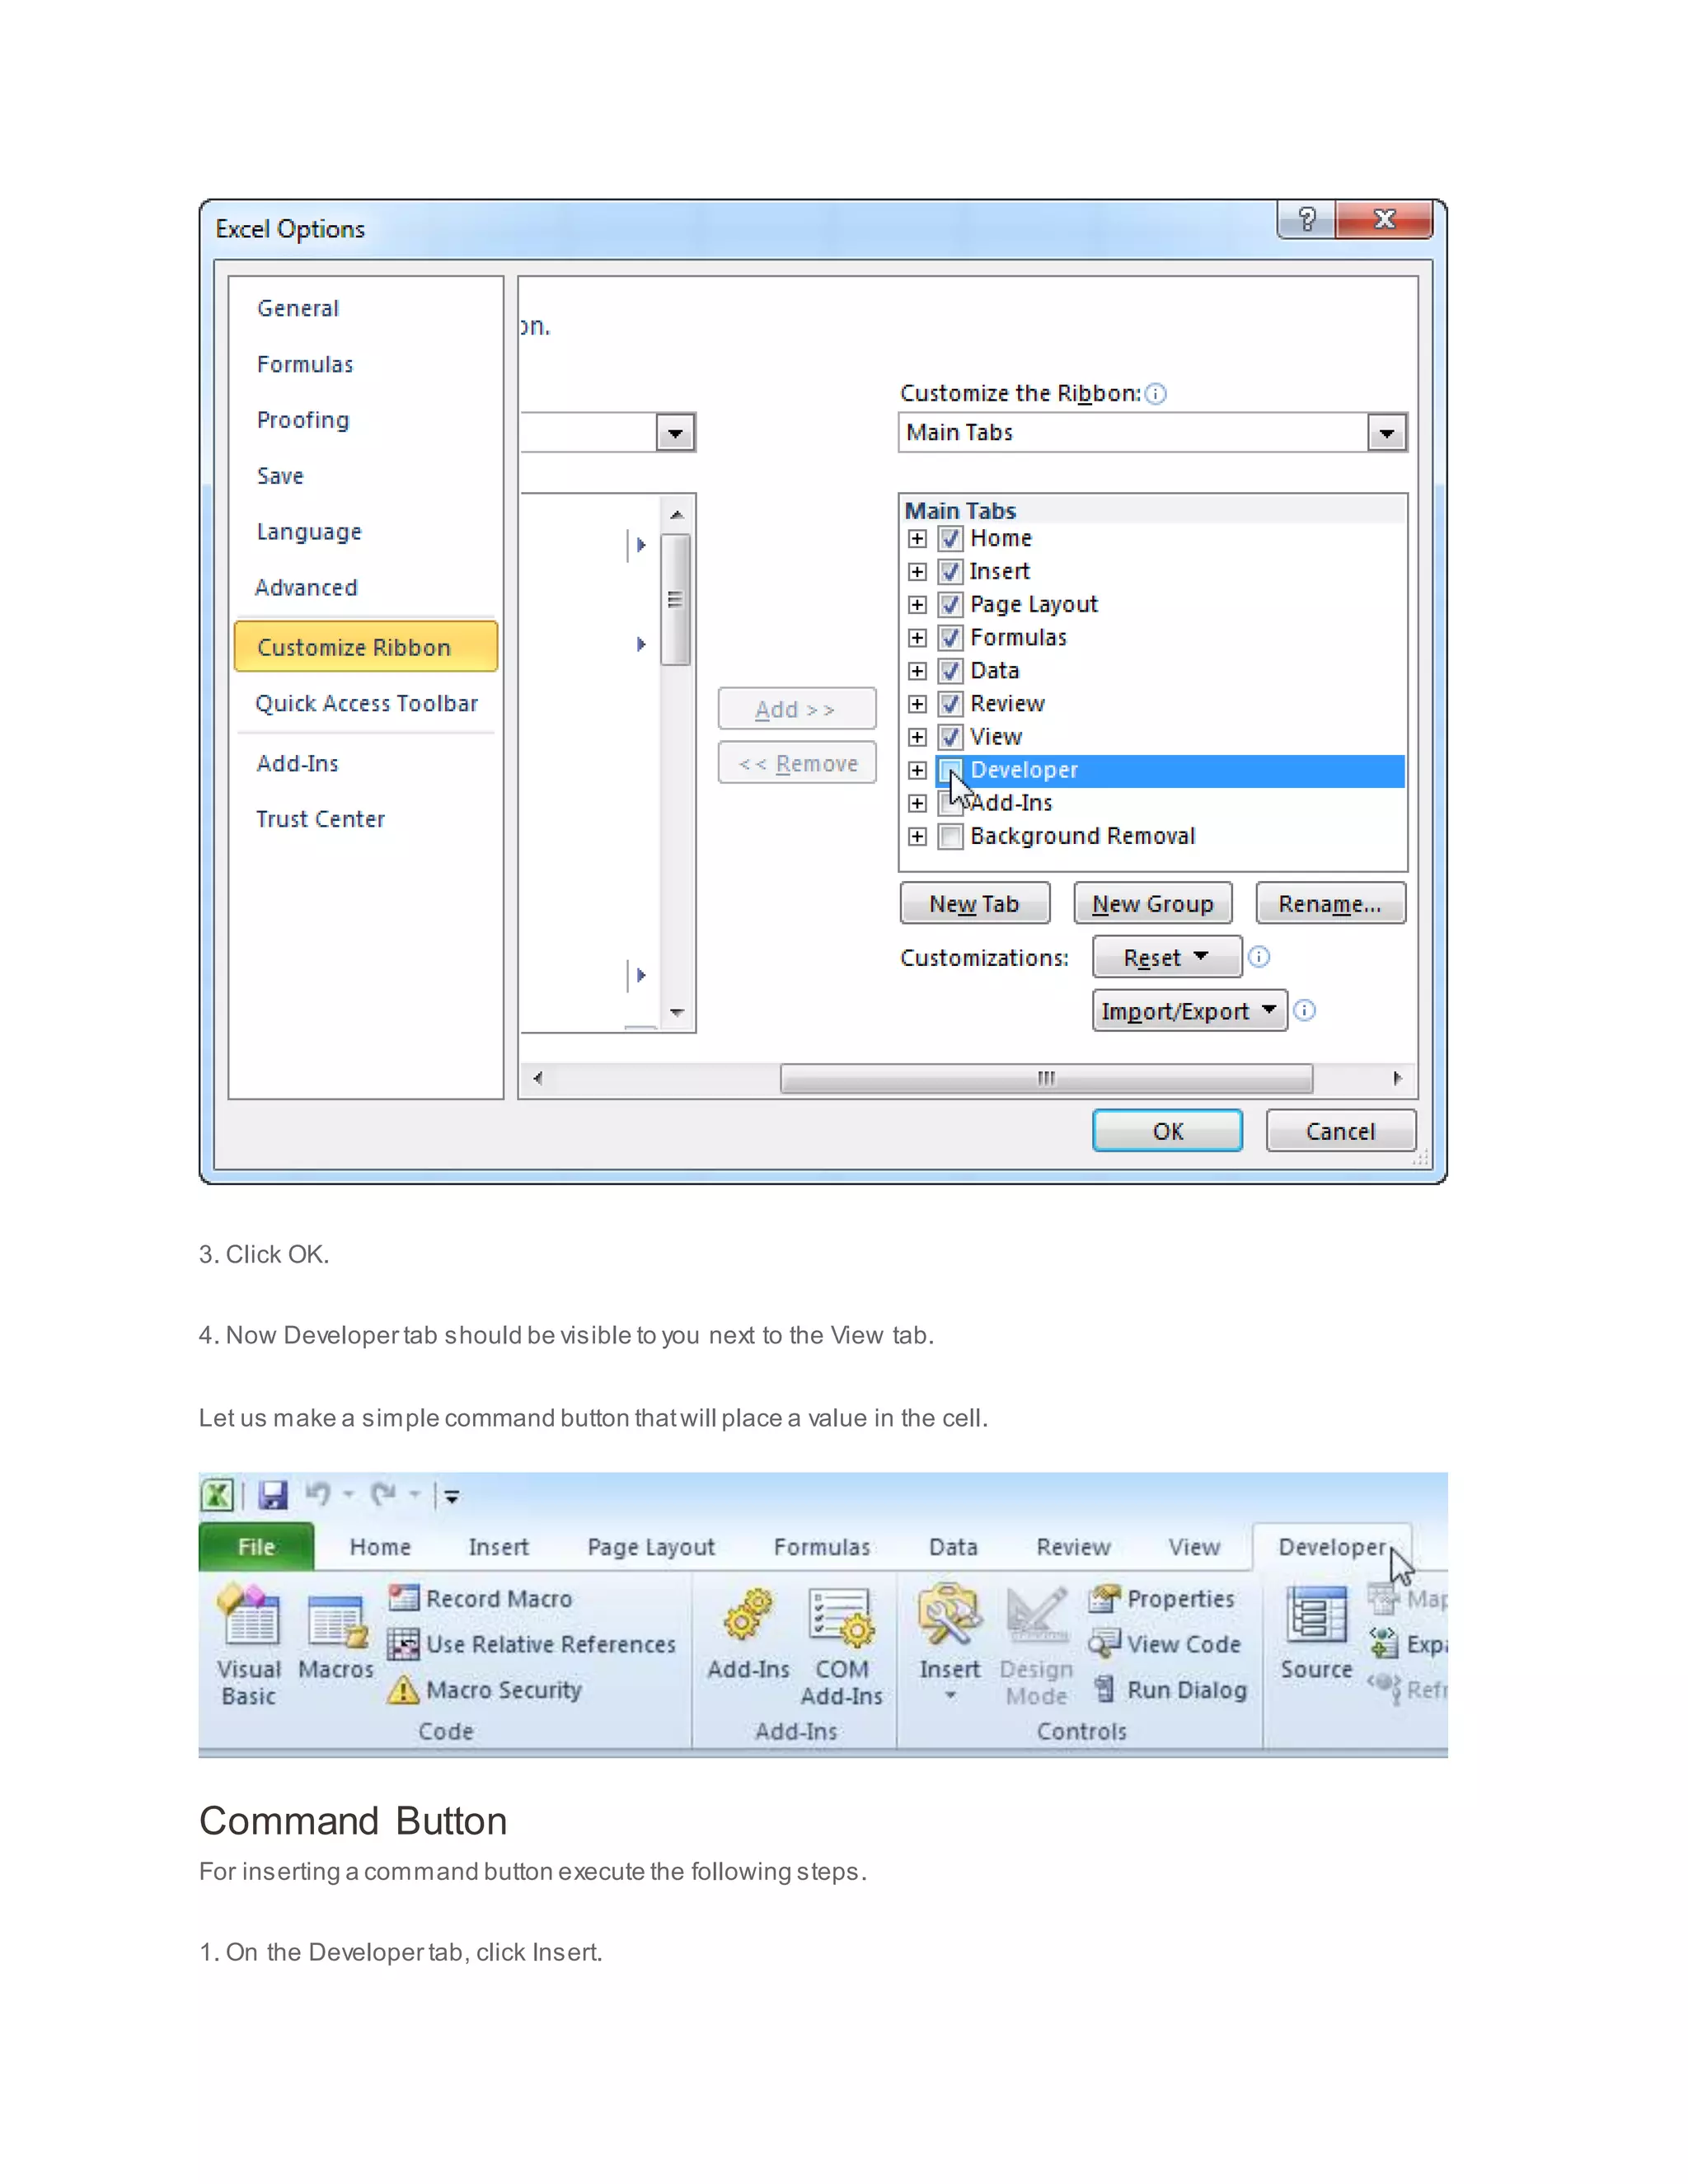Save the workbook from quick access toolbar

pyautogui.click(x=273, y=1495)
